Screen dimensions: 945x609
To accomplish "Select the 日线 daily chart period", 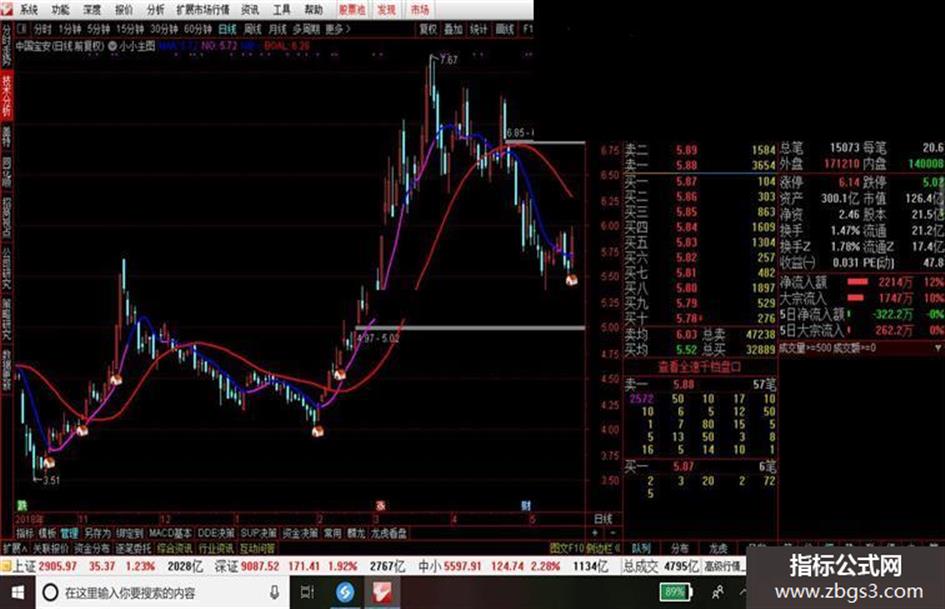I will tap(227, 29).
